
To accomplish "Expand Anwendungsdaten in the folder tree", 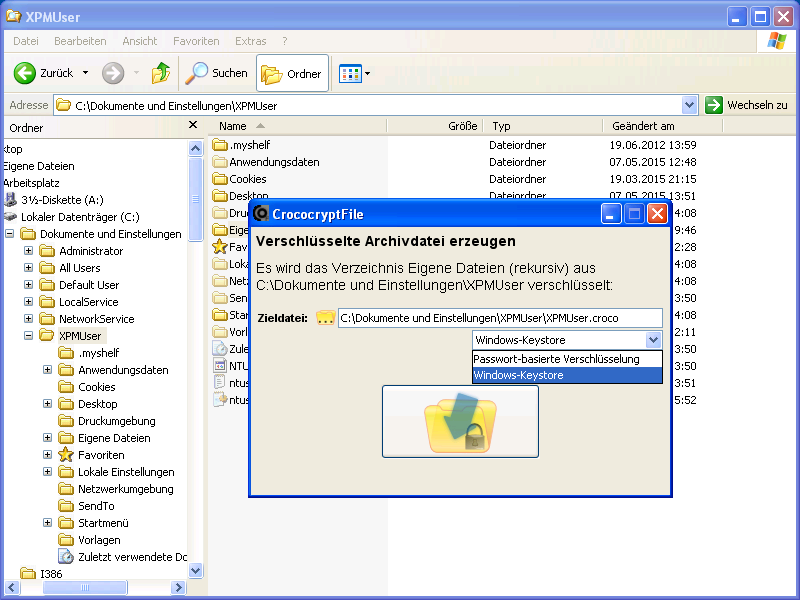I will click(x=47, y=370).
